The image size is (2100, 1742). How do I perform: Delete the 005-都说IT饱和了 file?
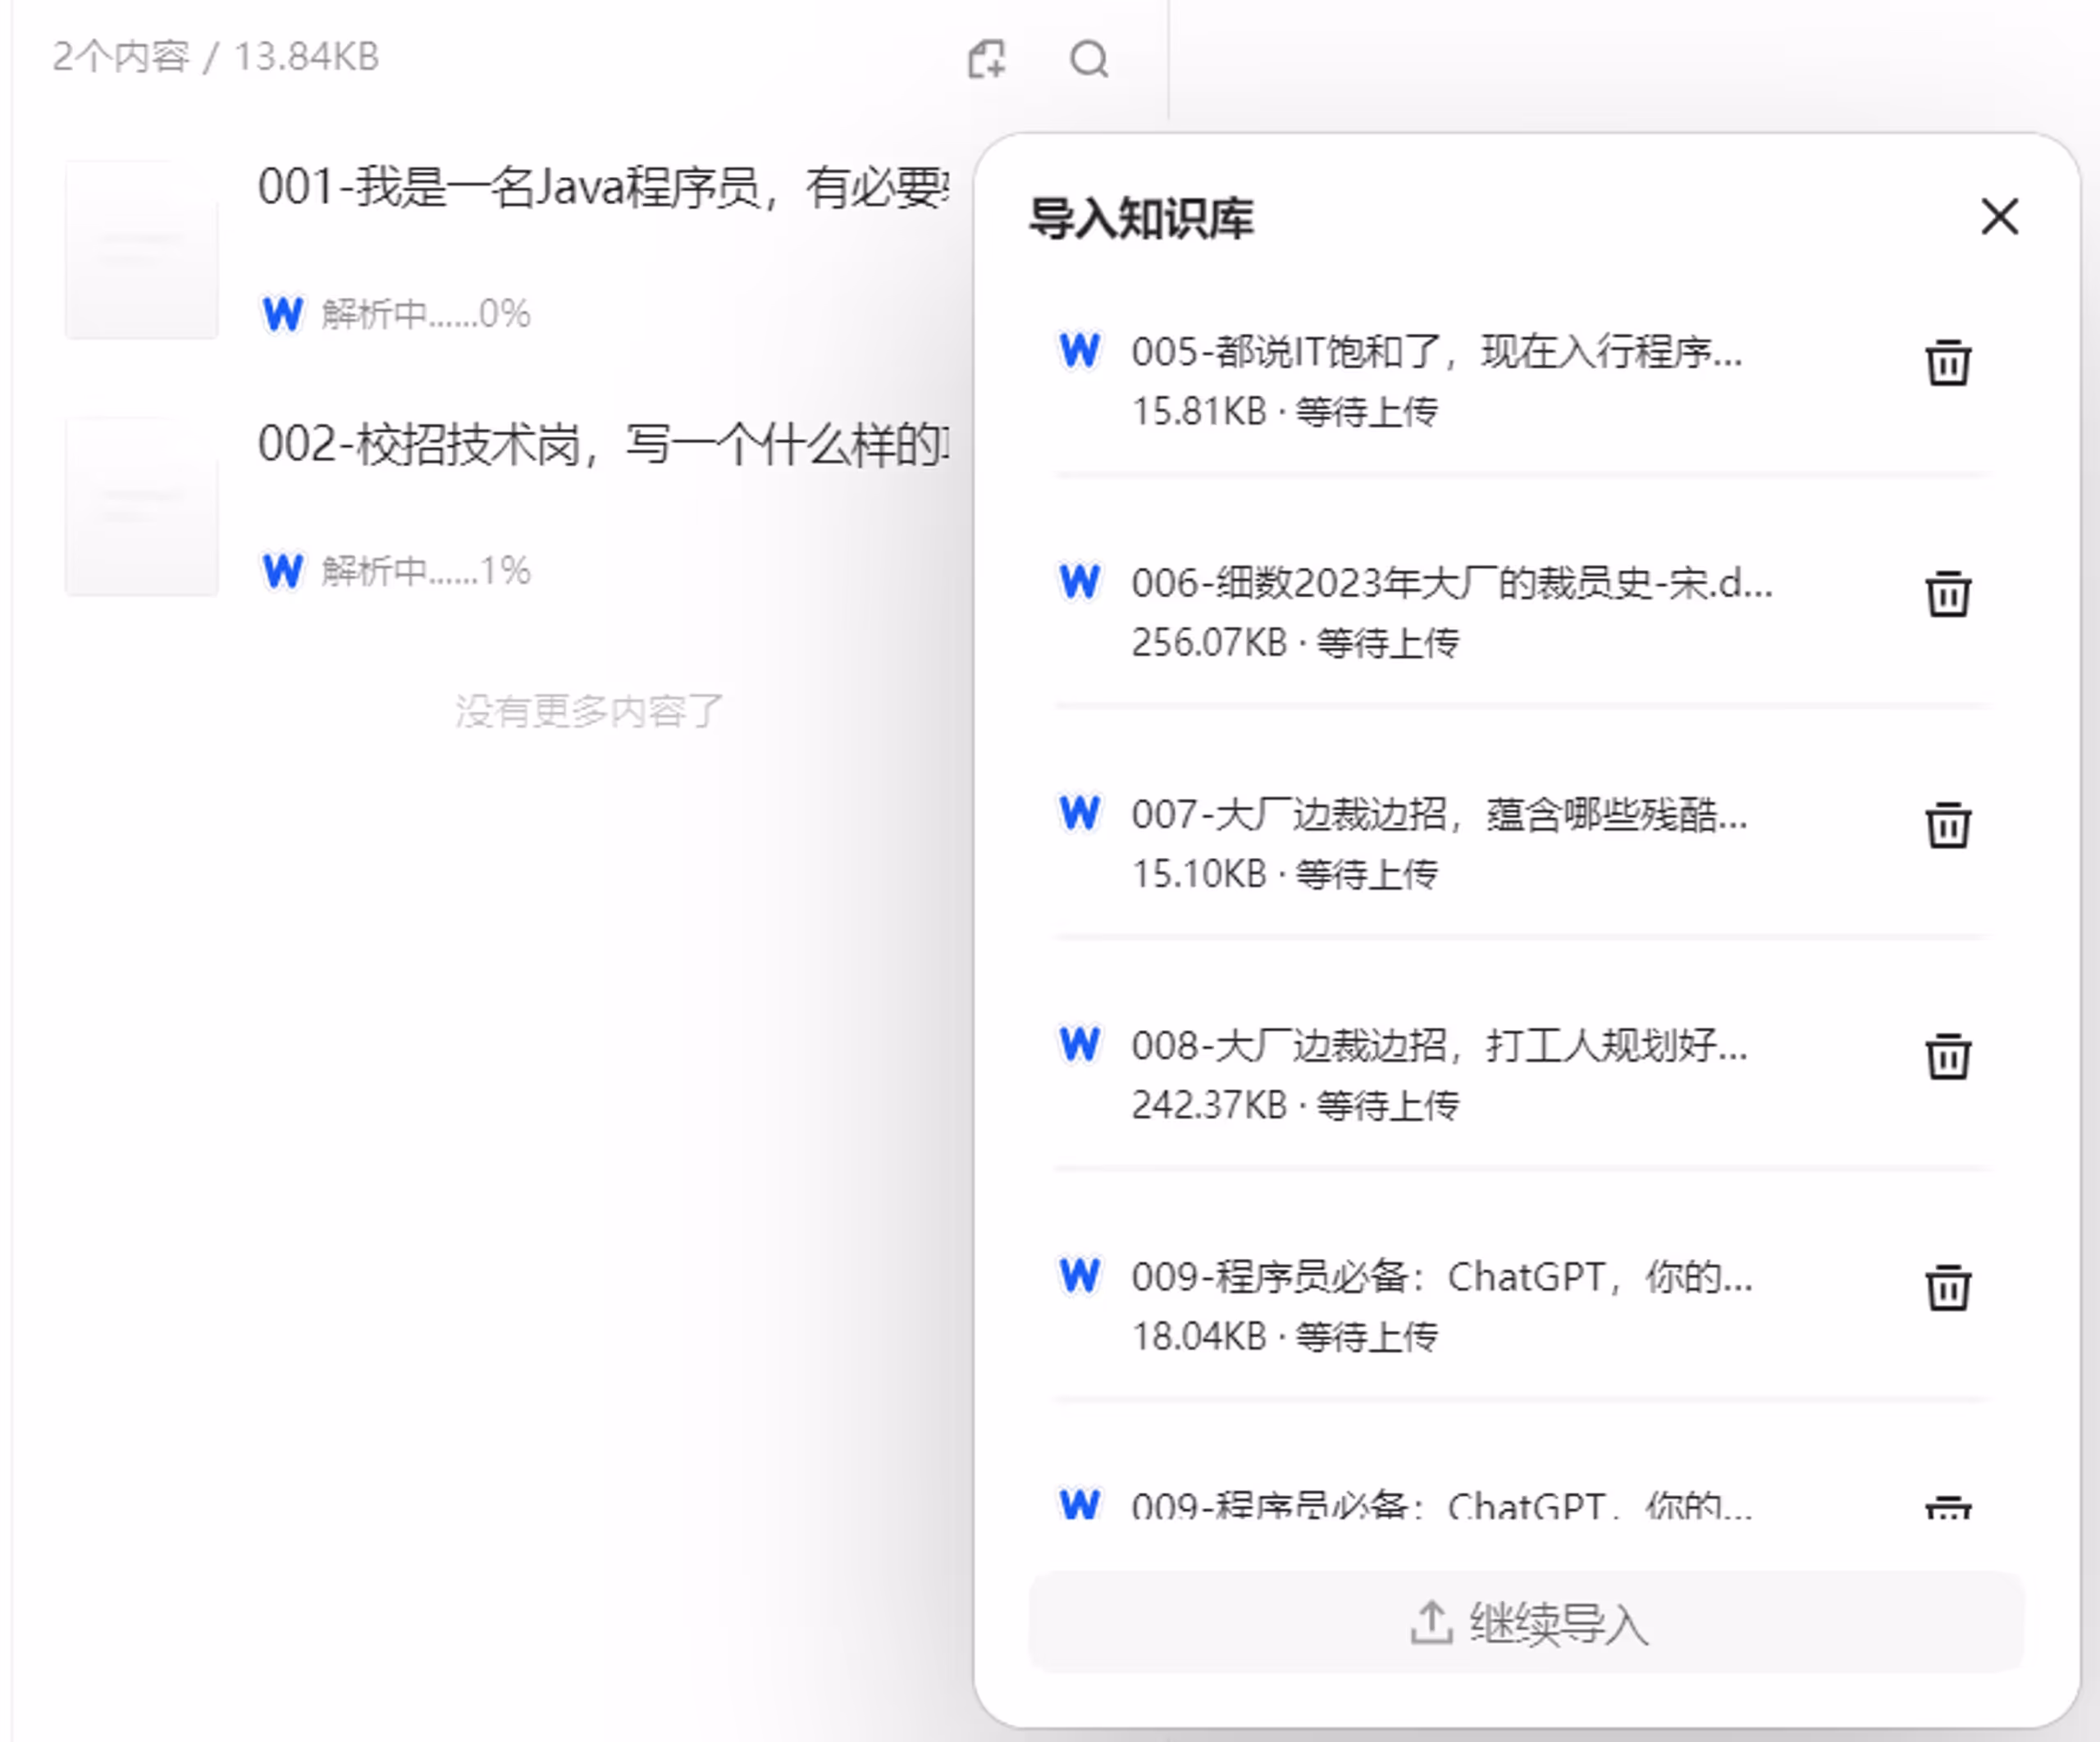pyautogui.click(x=1948, y=362)
